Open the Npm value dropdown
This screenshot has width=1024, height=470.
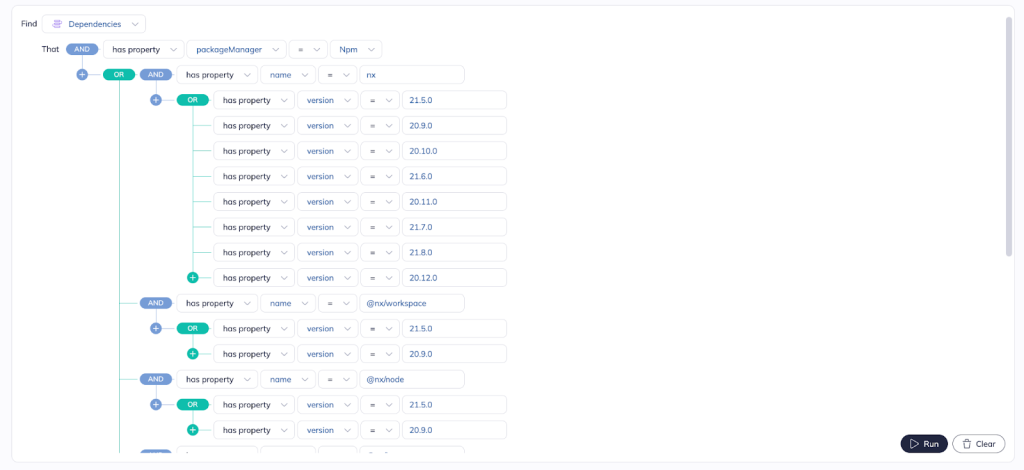pos(355,49)
